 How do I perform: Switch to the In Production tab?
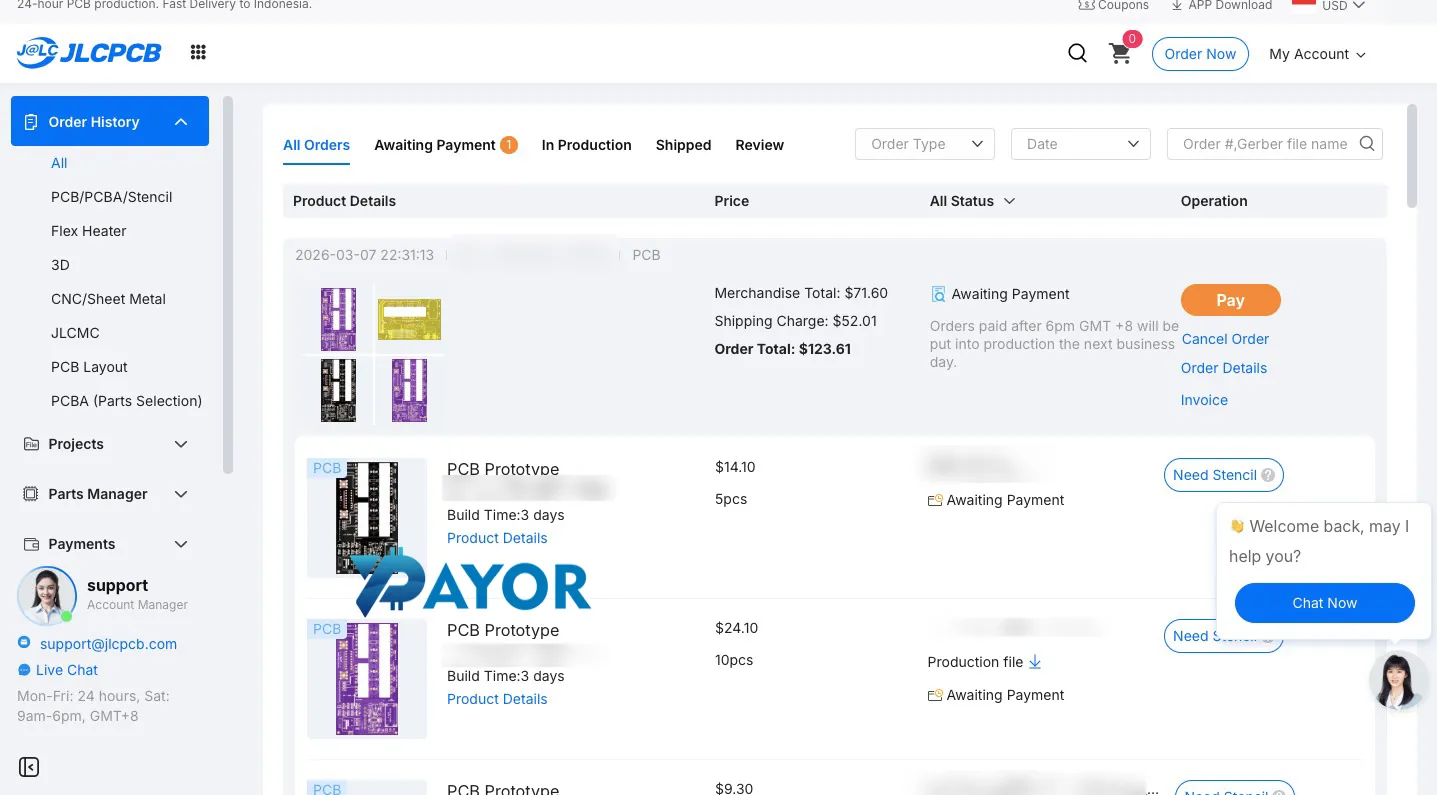click(586, 145)
